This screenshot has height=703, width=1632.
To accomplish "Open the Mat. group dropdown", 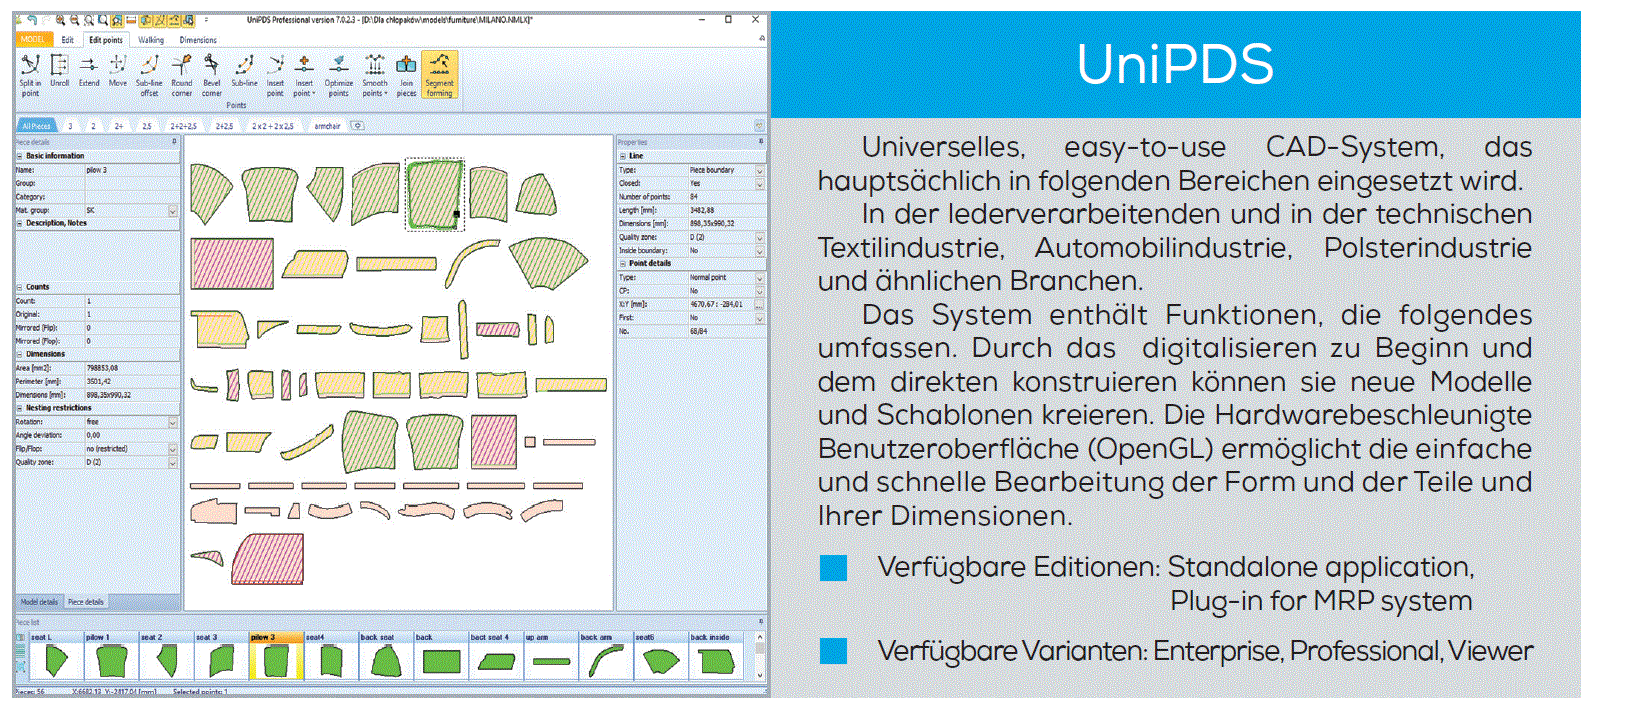I will coord(173,211).
